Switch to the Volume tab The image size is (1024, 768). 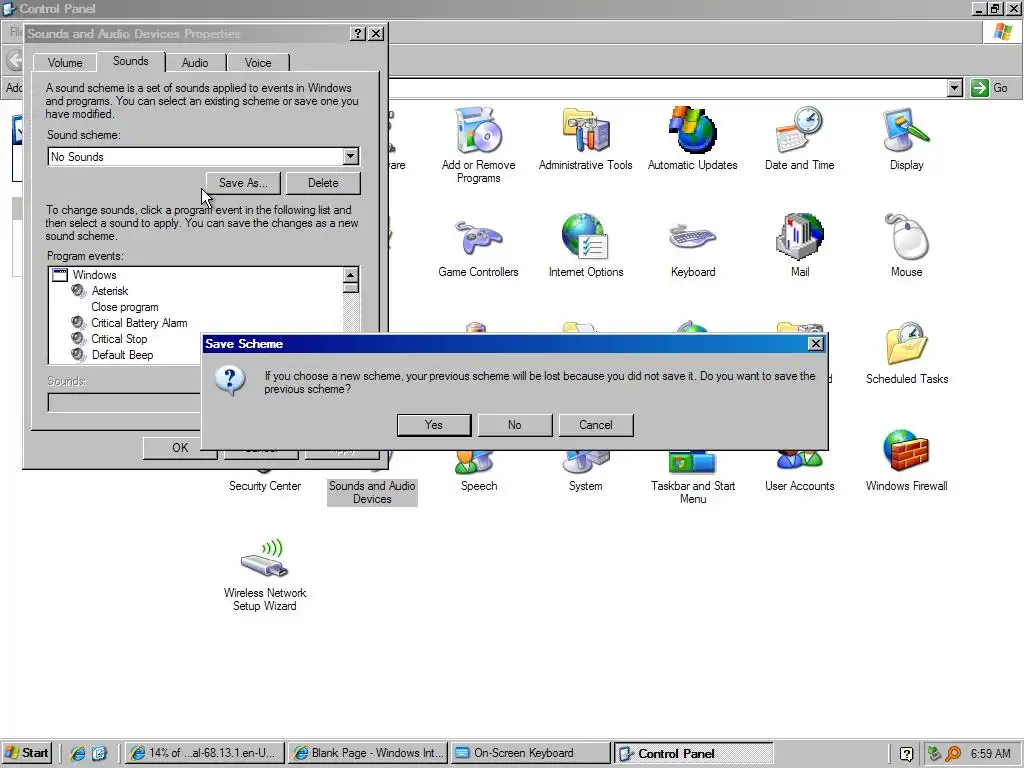click(65, 63)
